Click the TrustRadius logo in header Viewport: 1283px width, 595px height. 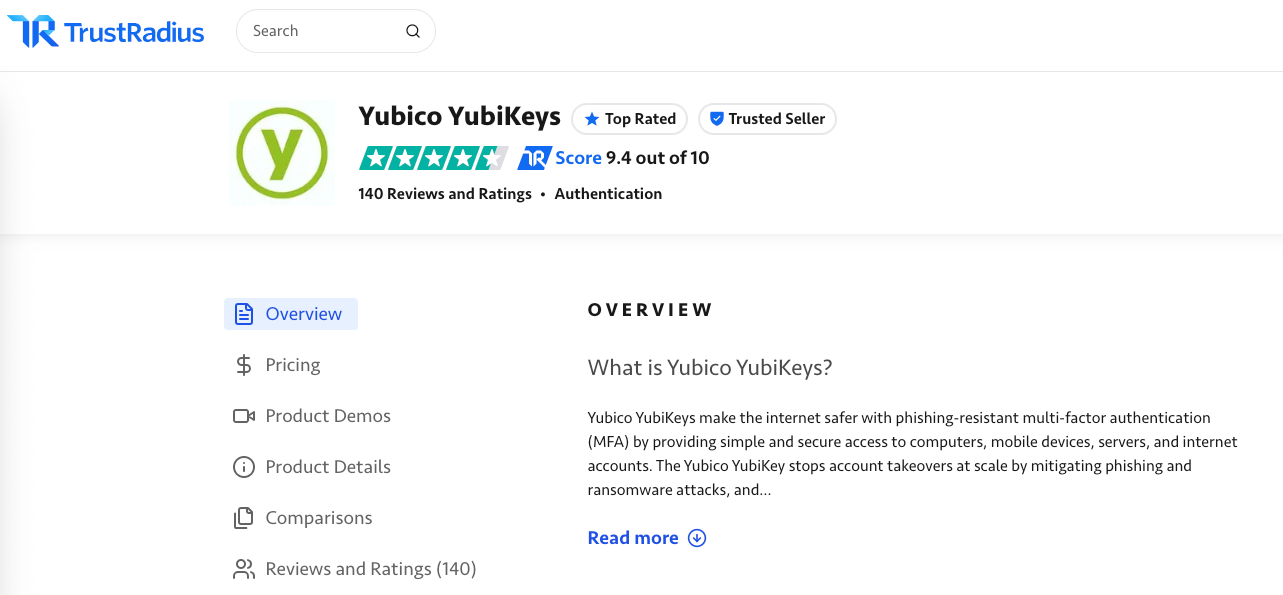pyautogui.click(x=106, y=32)
